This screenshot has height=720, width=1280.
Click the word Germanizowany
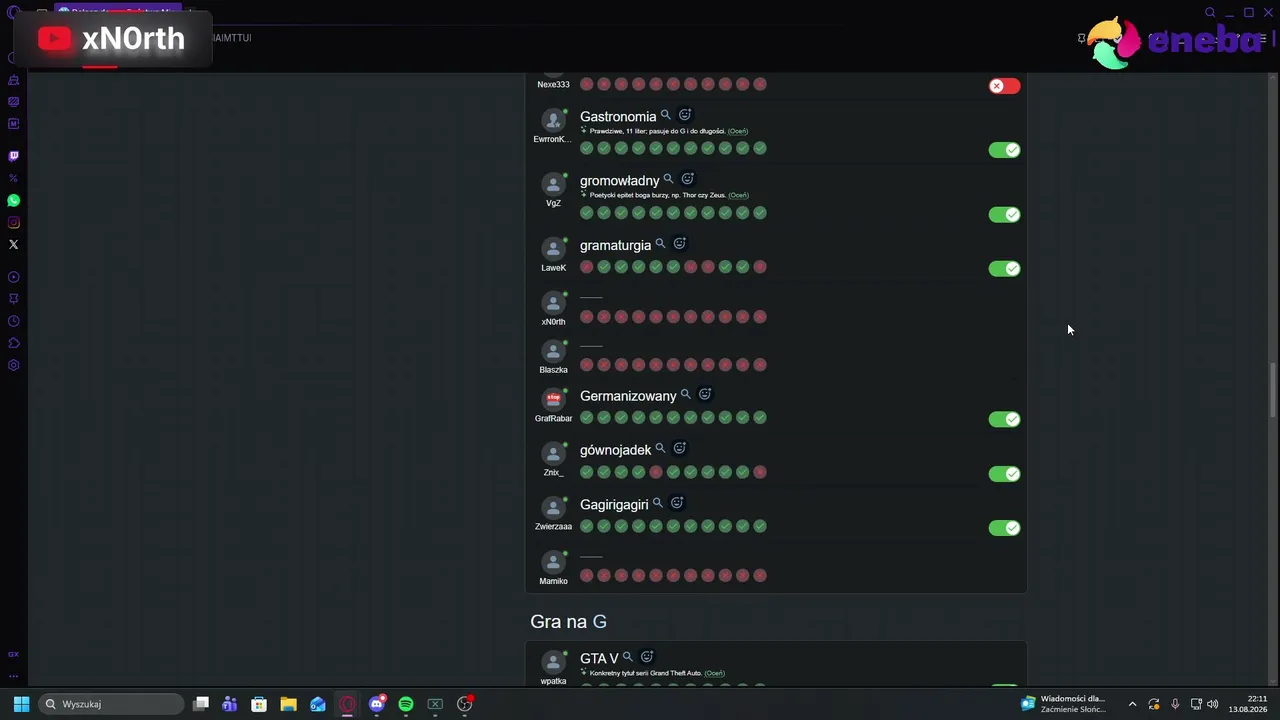[x=628, y=396]
